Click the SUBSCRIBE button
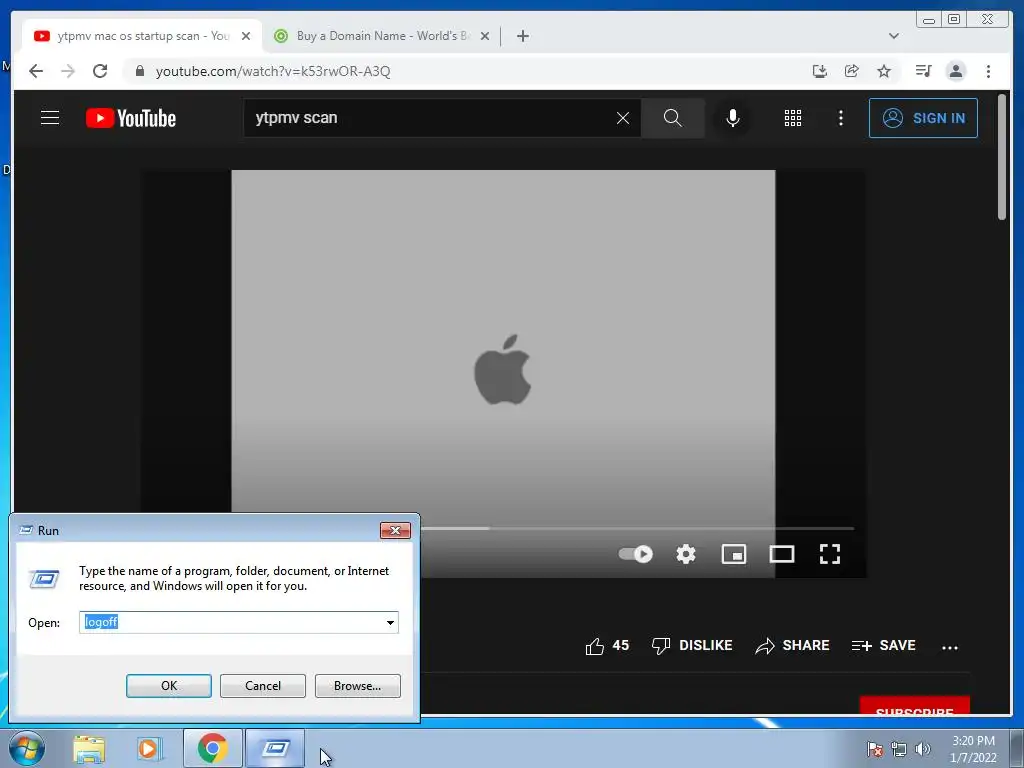The width and height of the screenshot is (1024, 768). 914,706
